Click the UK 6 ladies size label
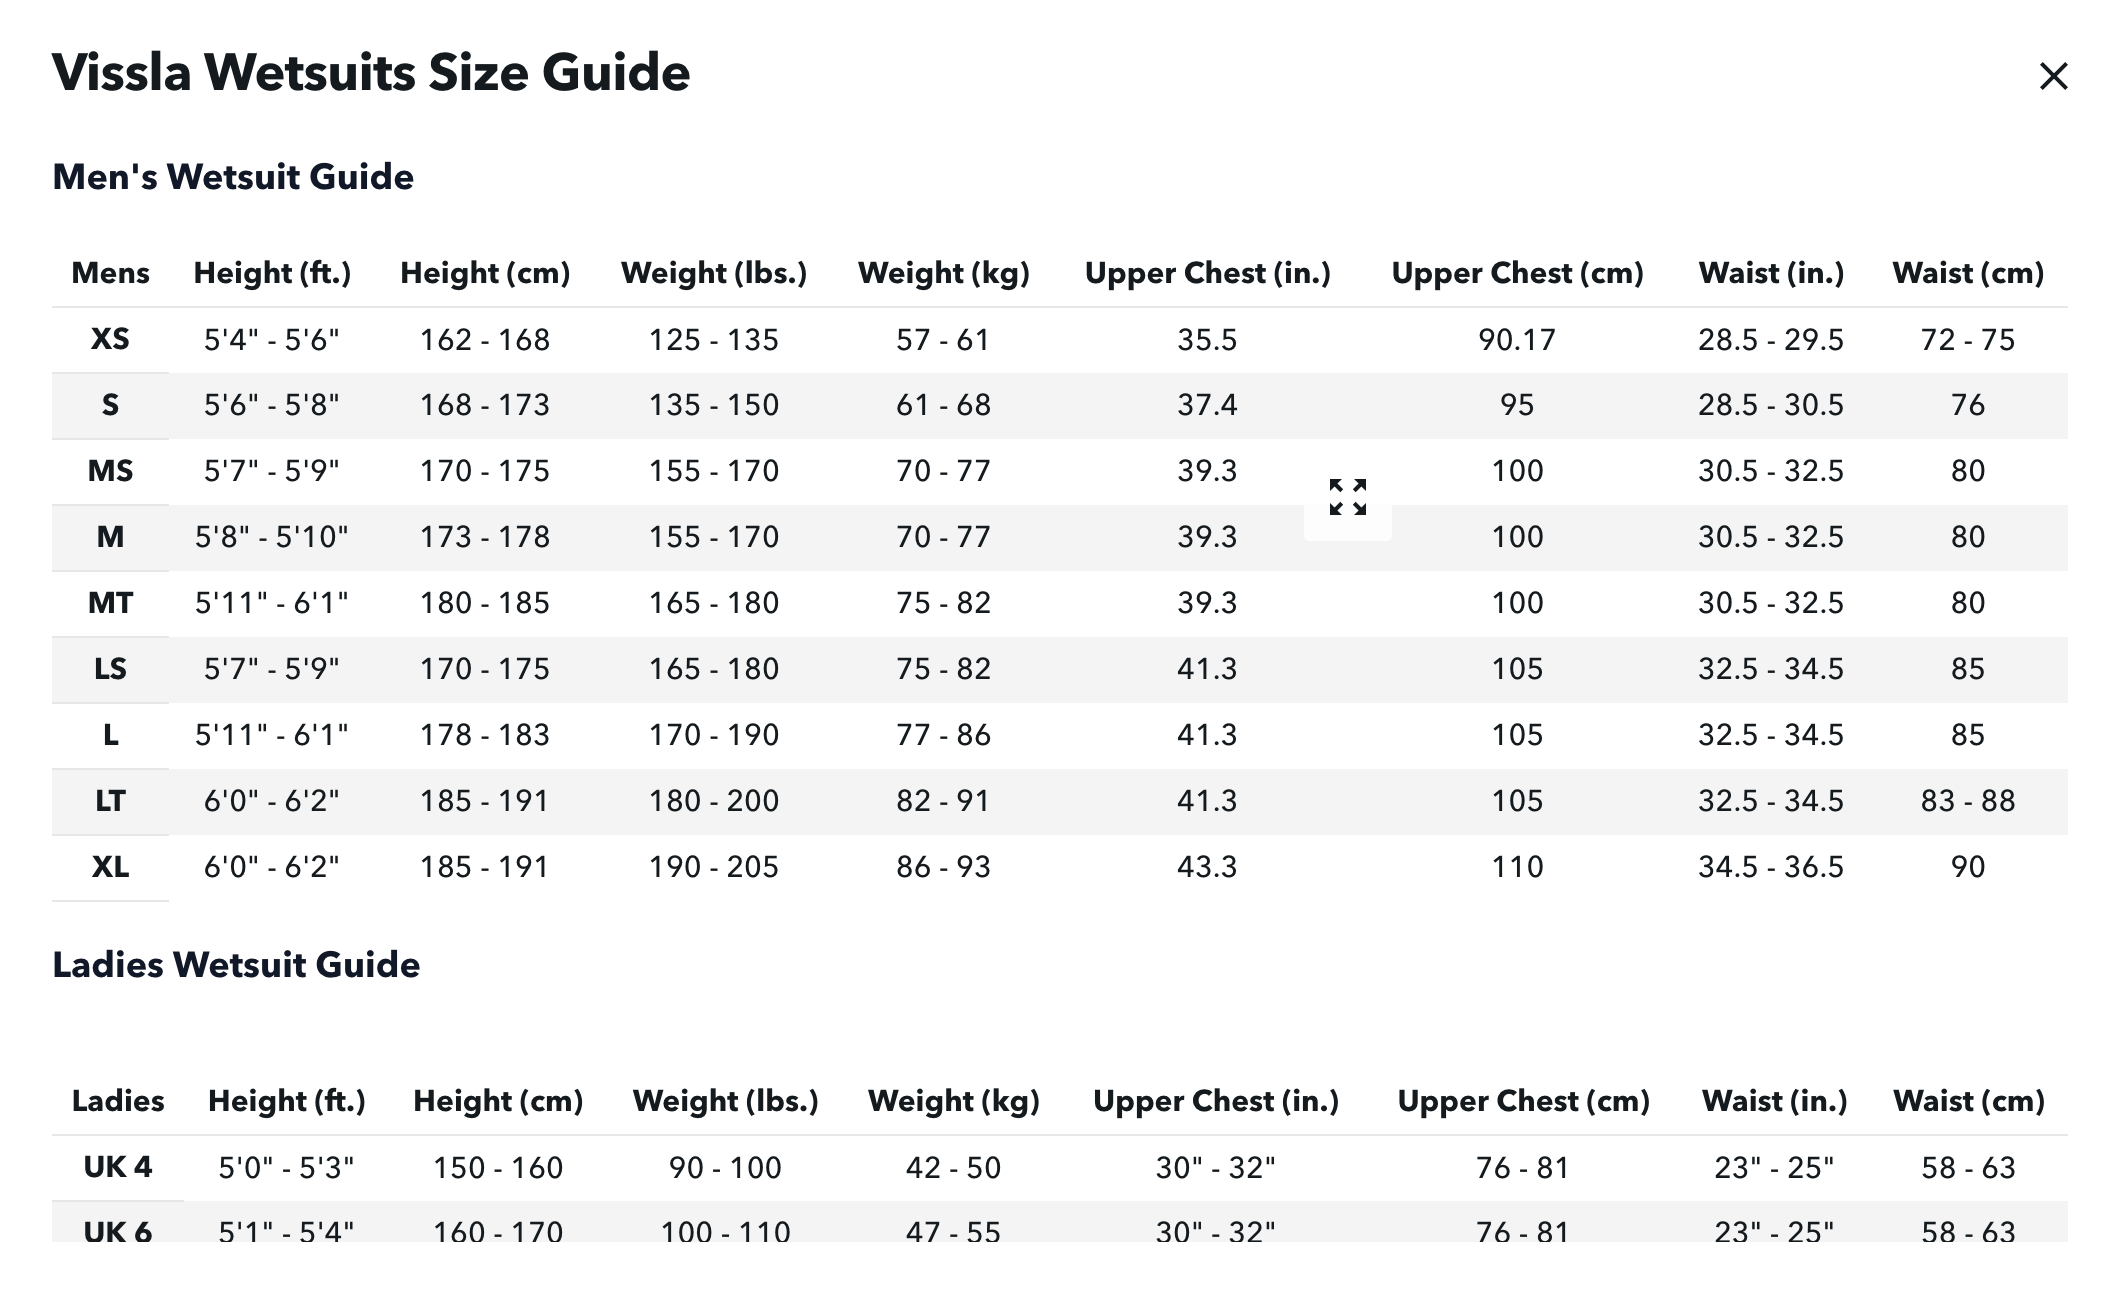This screenshot has height=1292, width=2112. point(118,1230)
